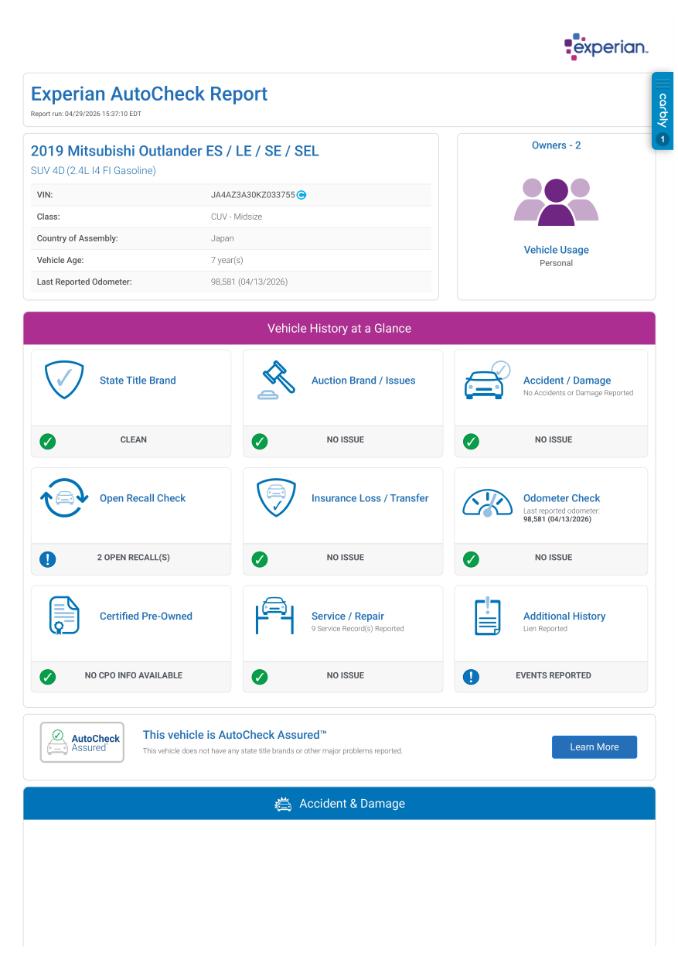Open the Vehicle Usage link
Viewport: 678px width, 960px height.
pyautogui.click(x=556, y=250)
